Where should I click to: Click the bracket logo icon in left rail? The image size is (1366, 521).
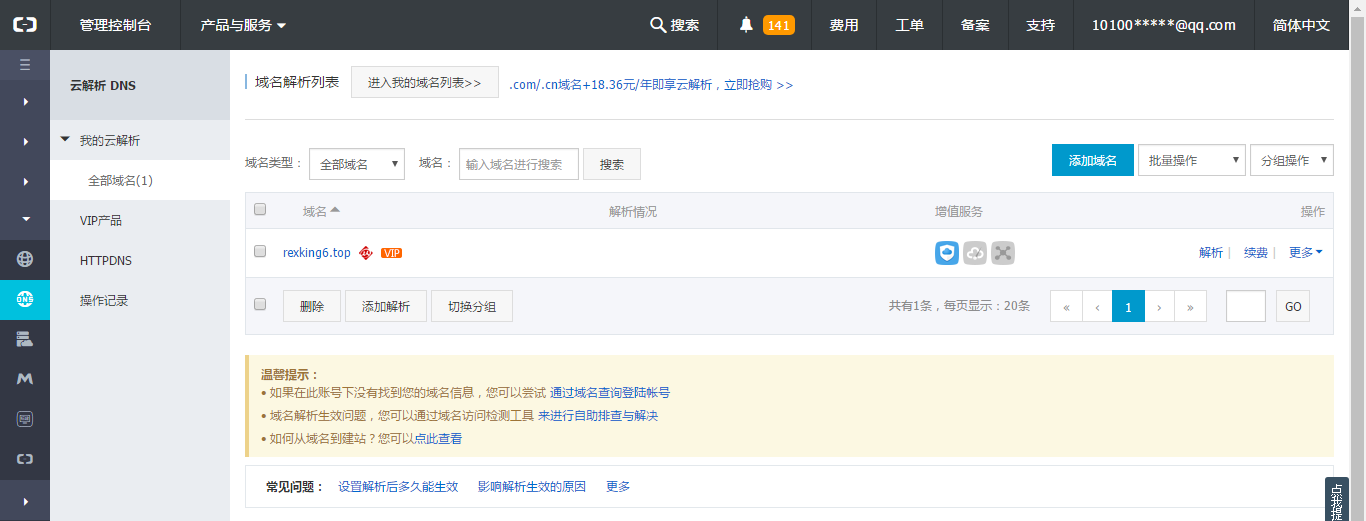[x=25, y=459]
